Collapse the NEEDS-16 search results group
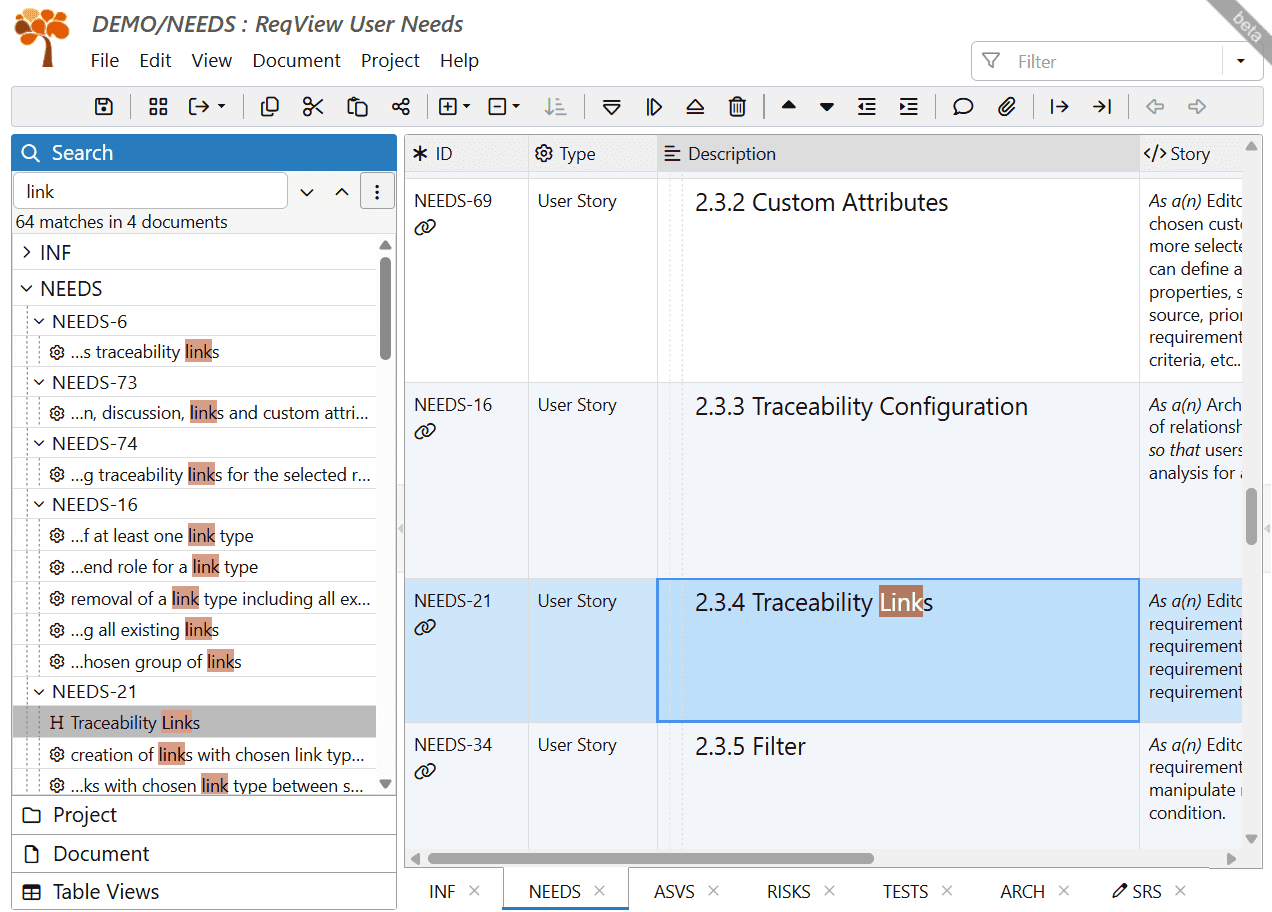This screenshot has height=912, width=1272. pyautogui.click(x=38, y=504)
